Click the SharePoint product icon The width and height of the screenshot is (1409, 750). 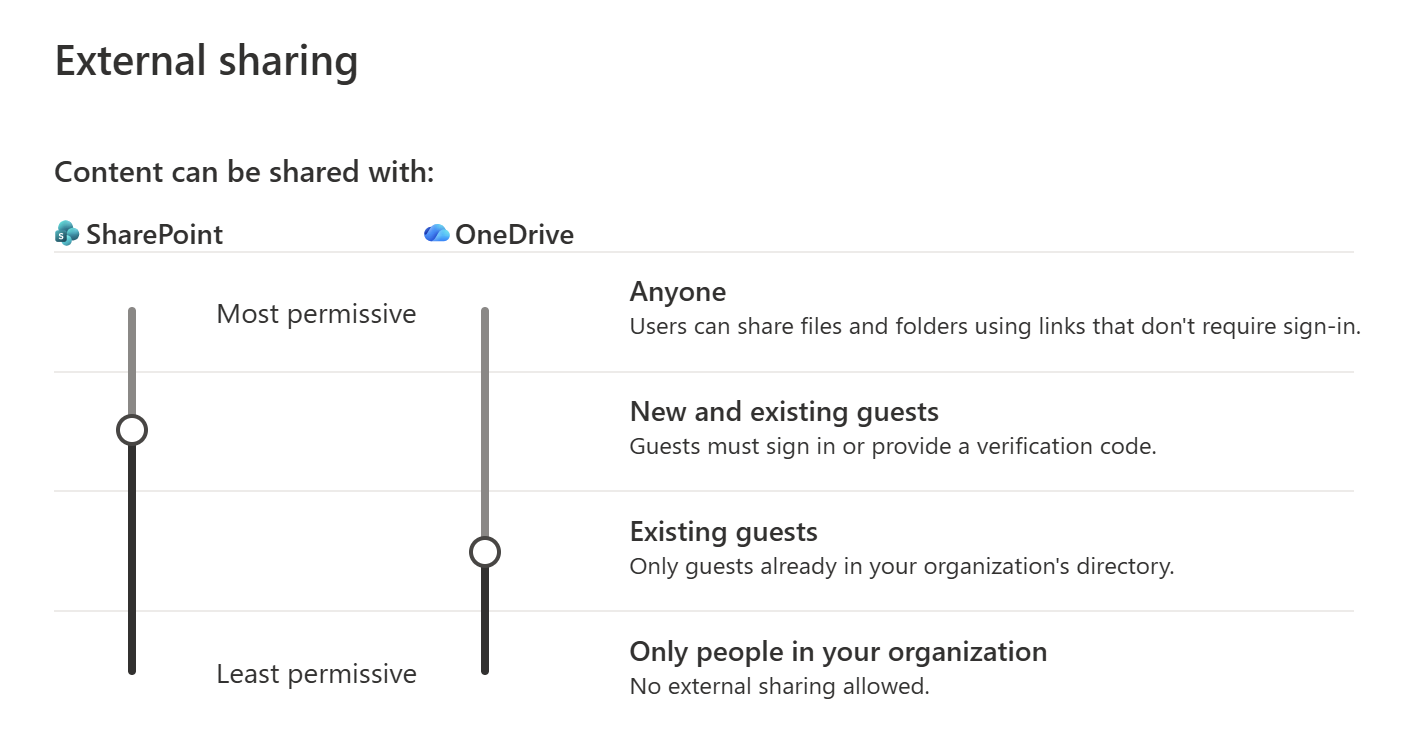click(66, 233)
